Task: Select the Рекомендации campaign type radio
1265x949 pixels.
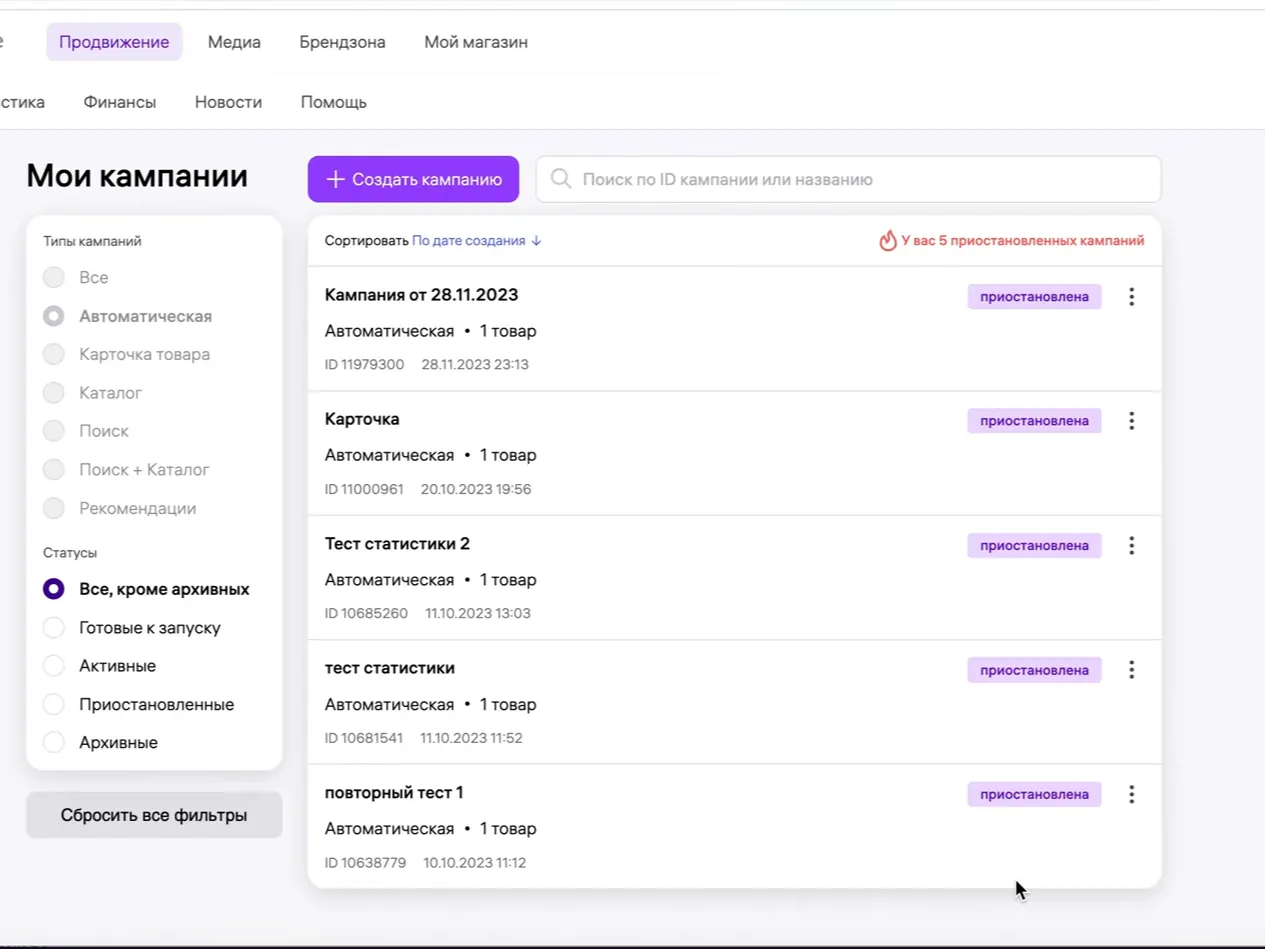Action: [54, 508]
